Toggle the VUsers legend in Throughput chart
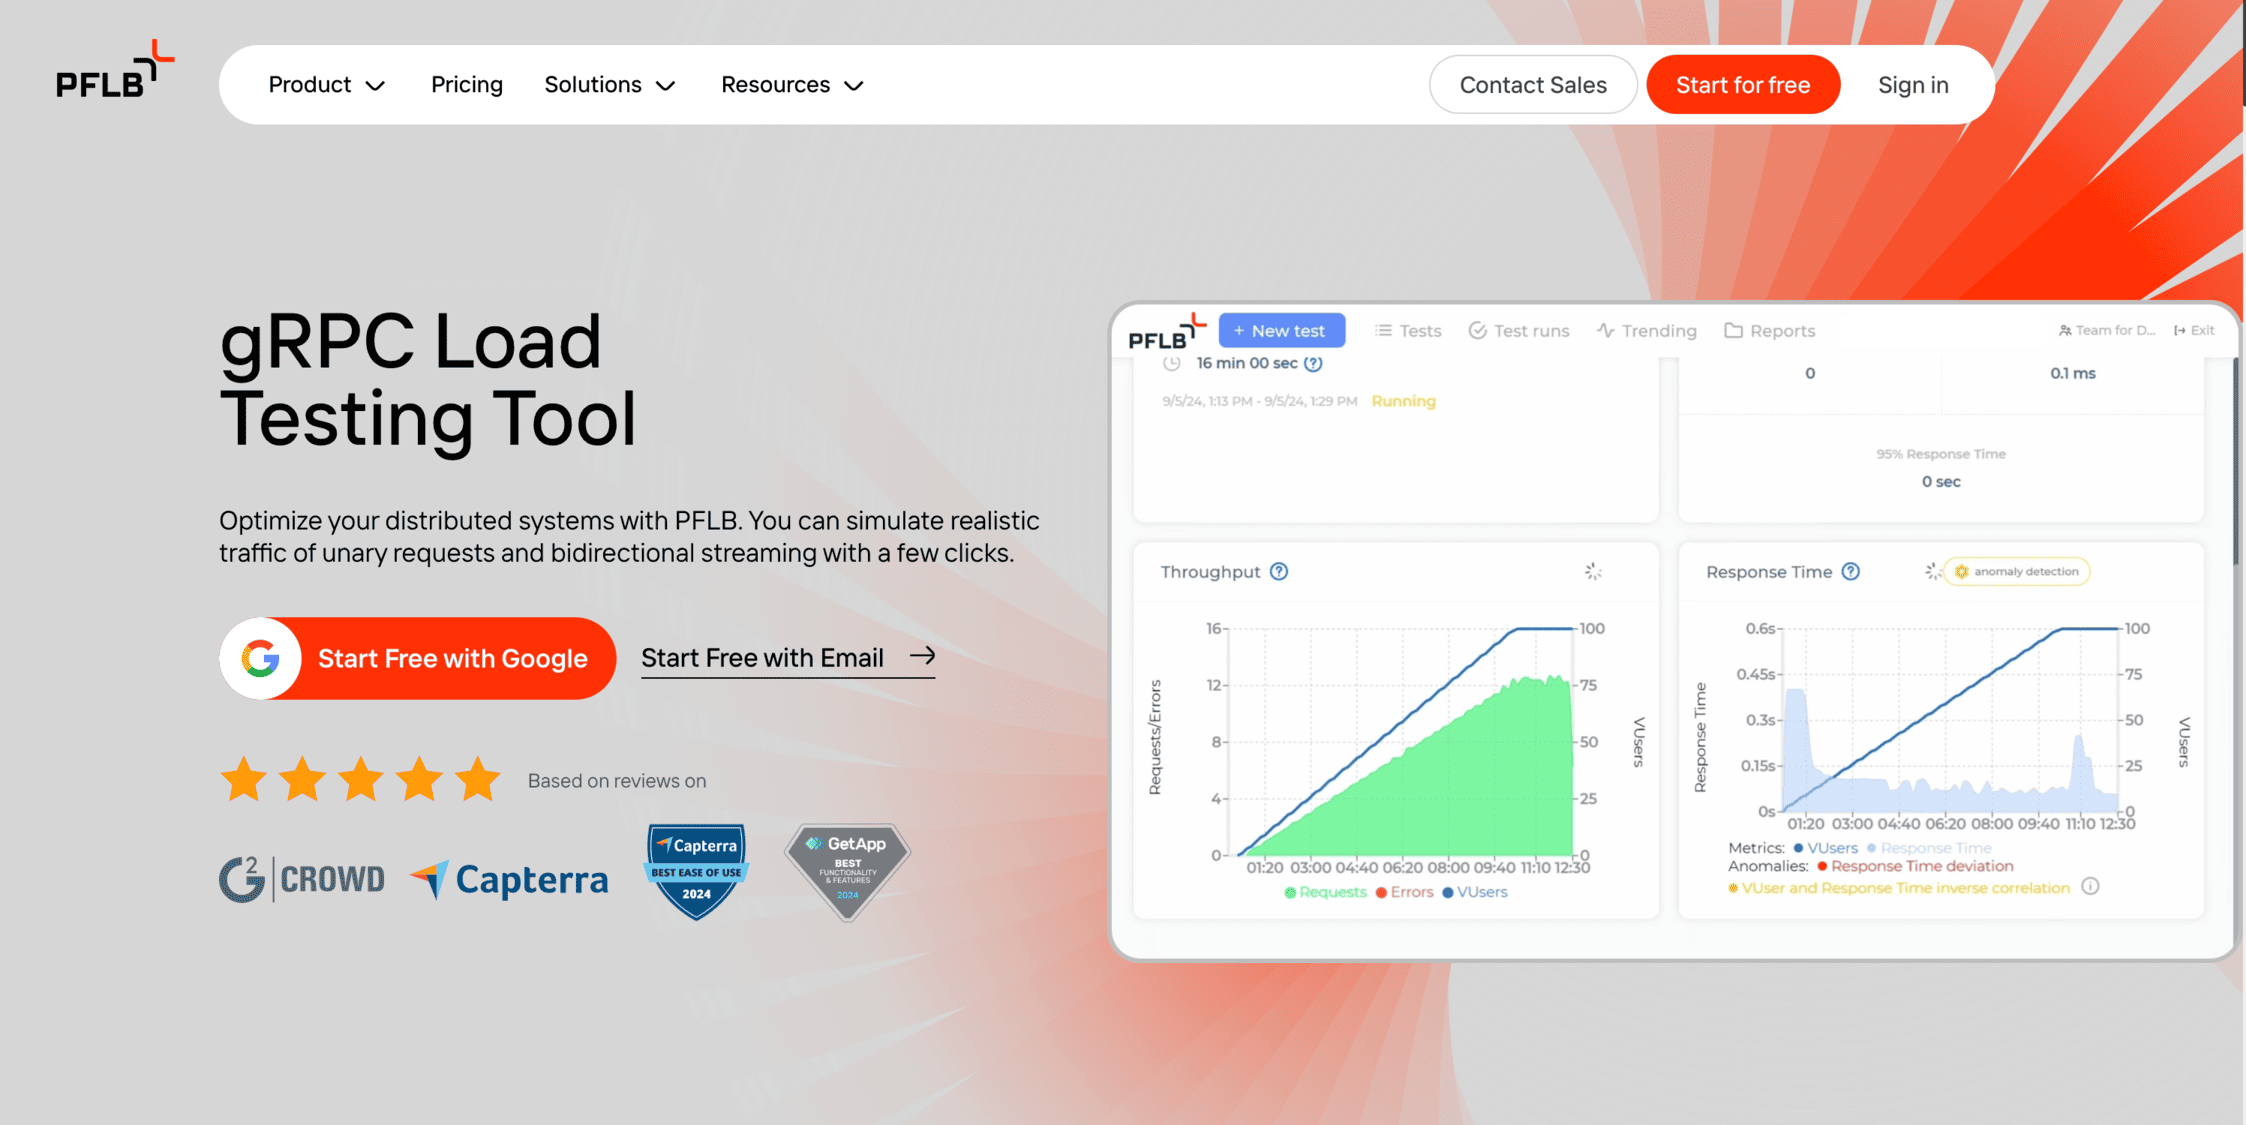This screenshot has width=2246, height=1125. pyautogui.click(x=1475, y=892)
